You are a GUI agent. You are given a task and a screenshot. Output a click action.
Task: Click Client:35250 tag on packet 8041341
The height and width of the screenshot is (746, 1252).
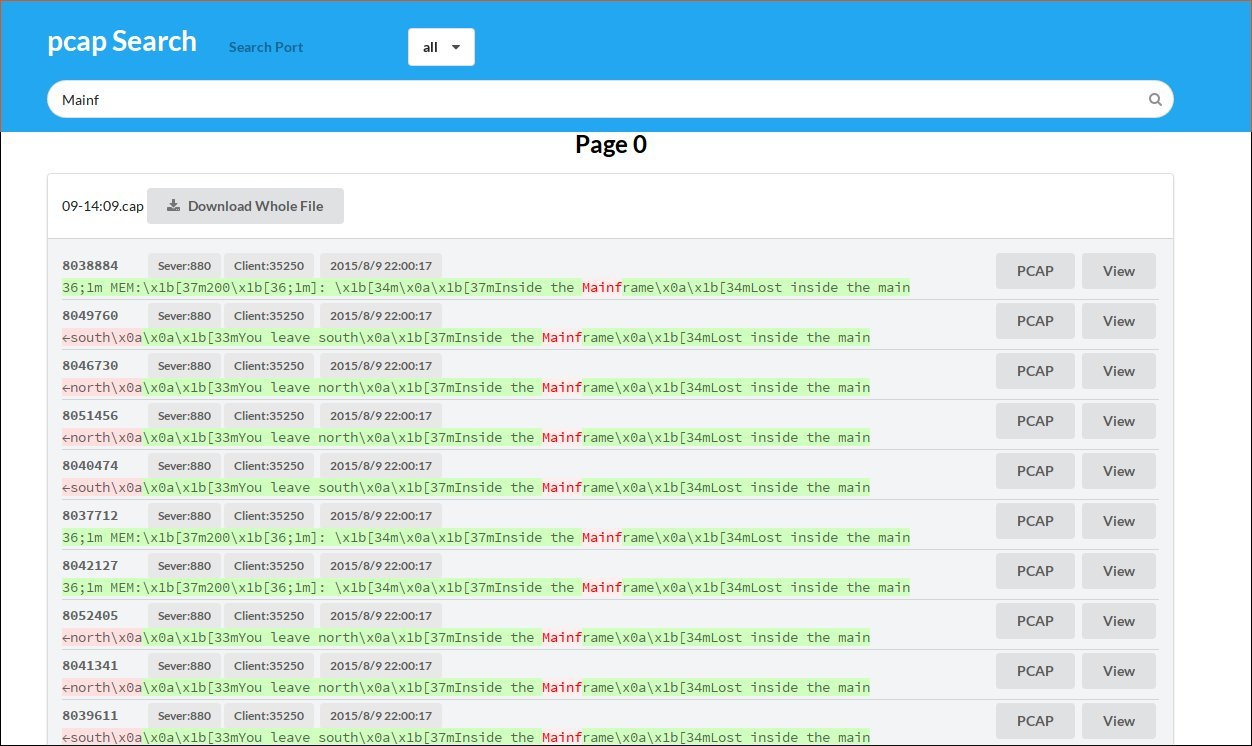click(x=269, y=666)
